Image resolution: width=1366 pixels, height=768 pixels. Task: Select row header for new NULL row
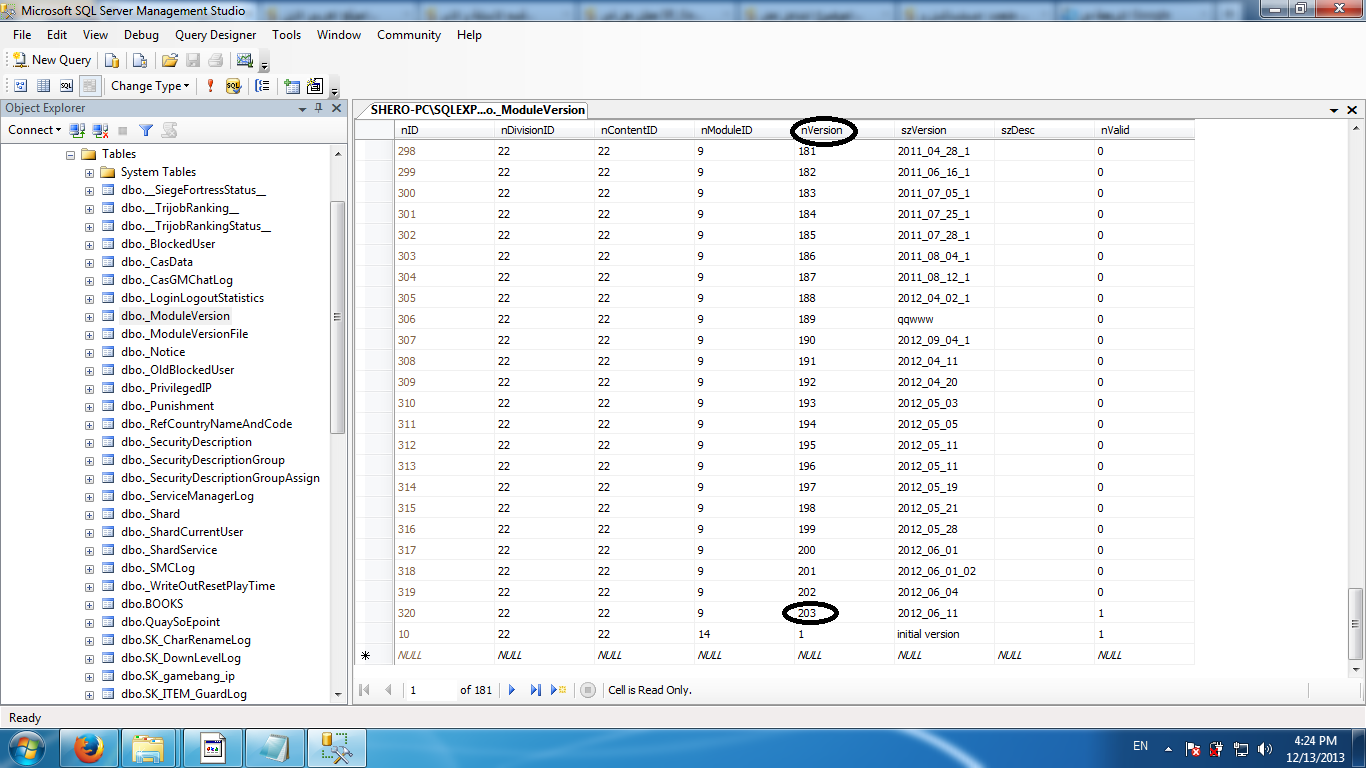[x=374, y=655]
